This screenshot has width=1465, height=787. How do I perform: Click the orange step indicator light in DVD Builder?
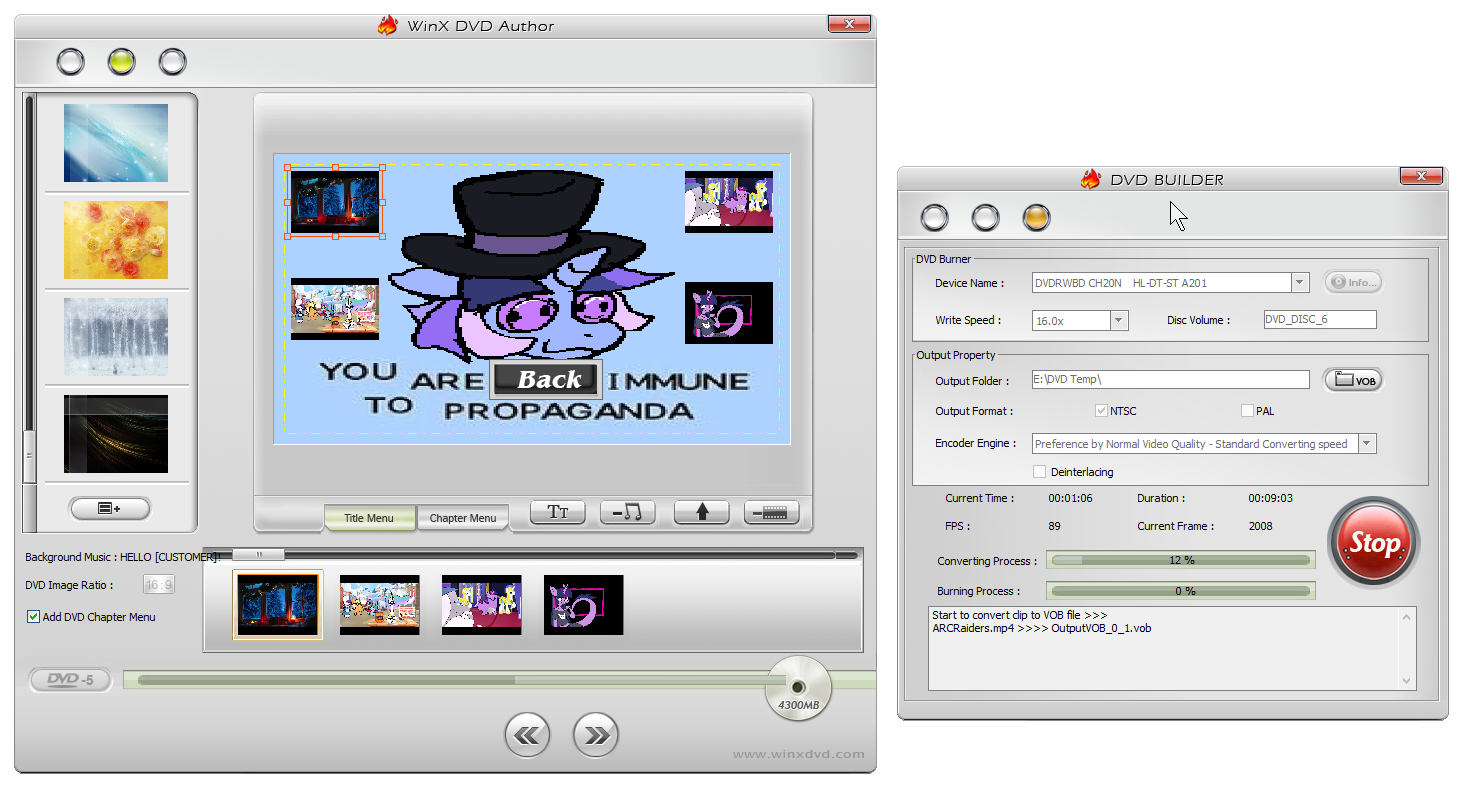[1036, 217]
